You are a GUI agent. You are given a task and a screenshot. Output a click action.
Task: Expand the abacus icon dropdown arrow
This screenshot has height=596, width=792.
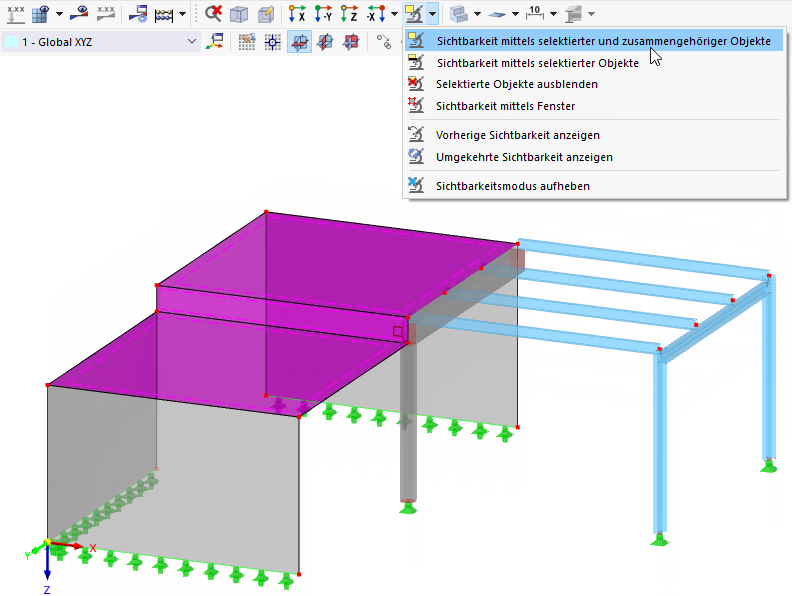click(182, 14)
